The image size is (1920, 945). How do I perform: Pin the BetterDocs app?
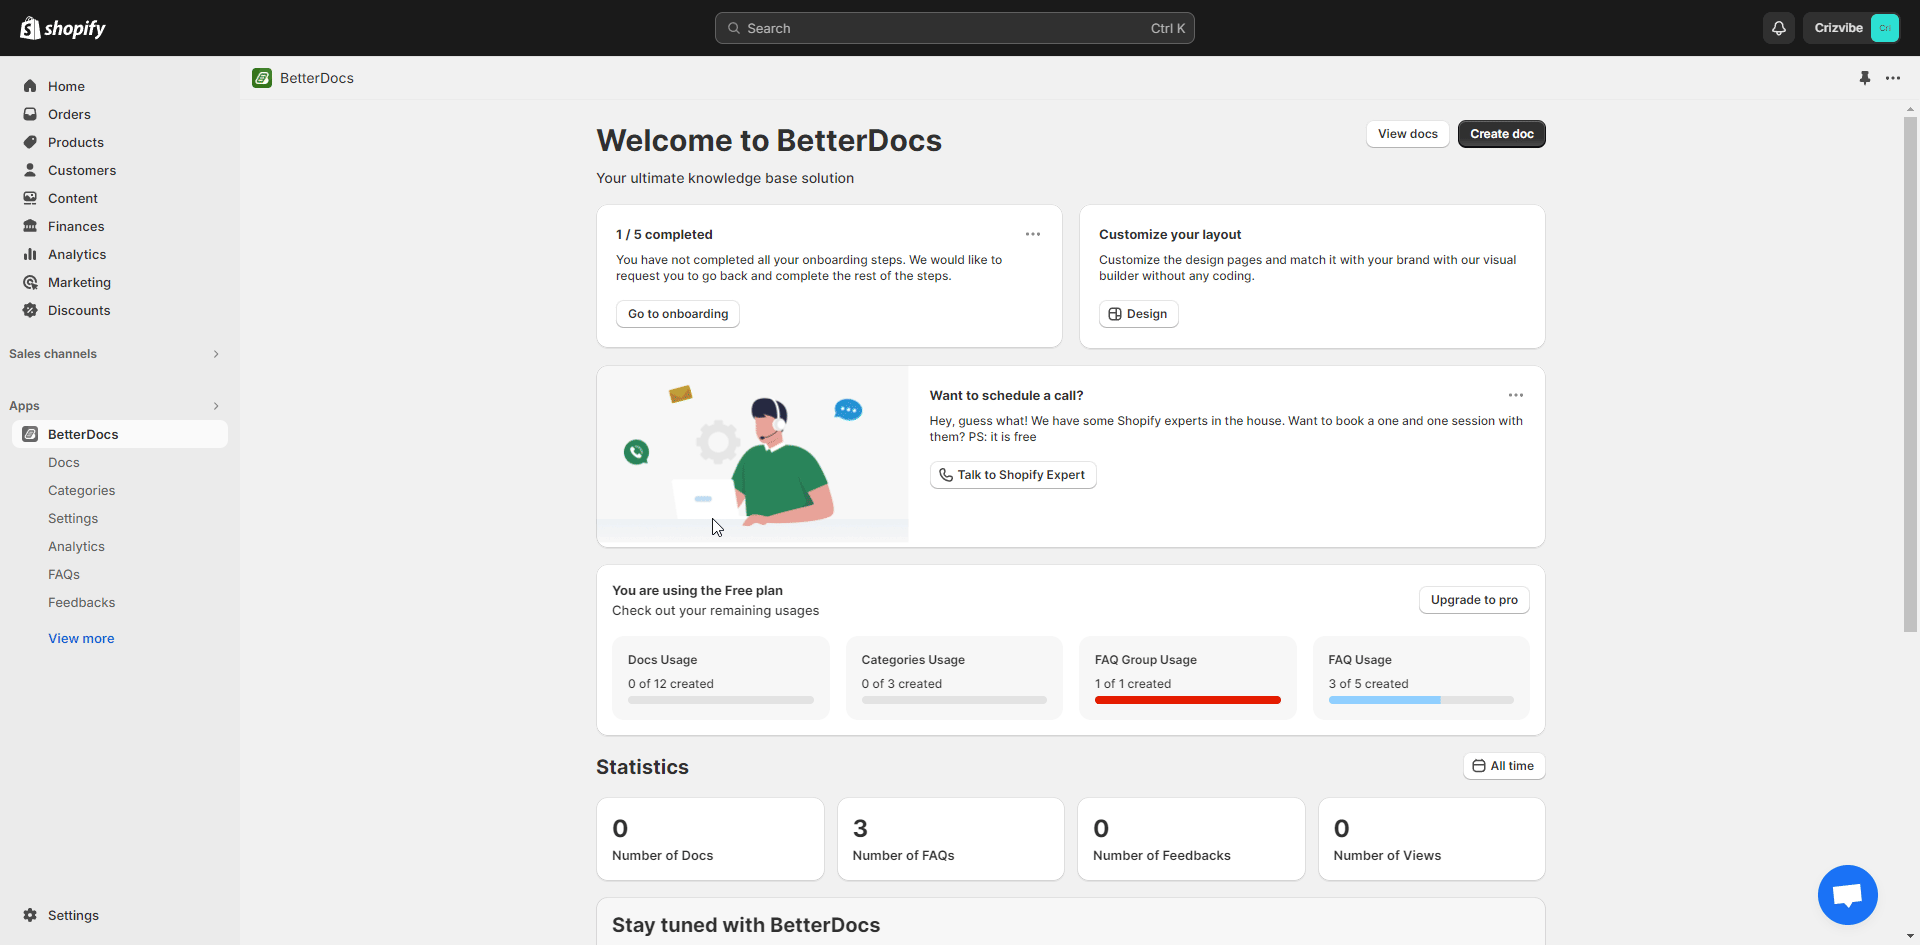(x=1864, y=77)
